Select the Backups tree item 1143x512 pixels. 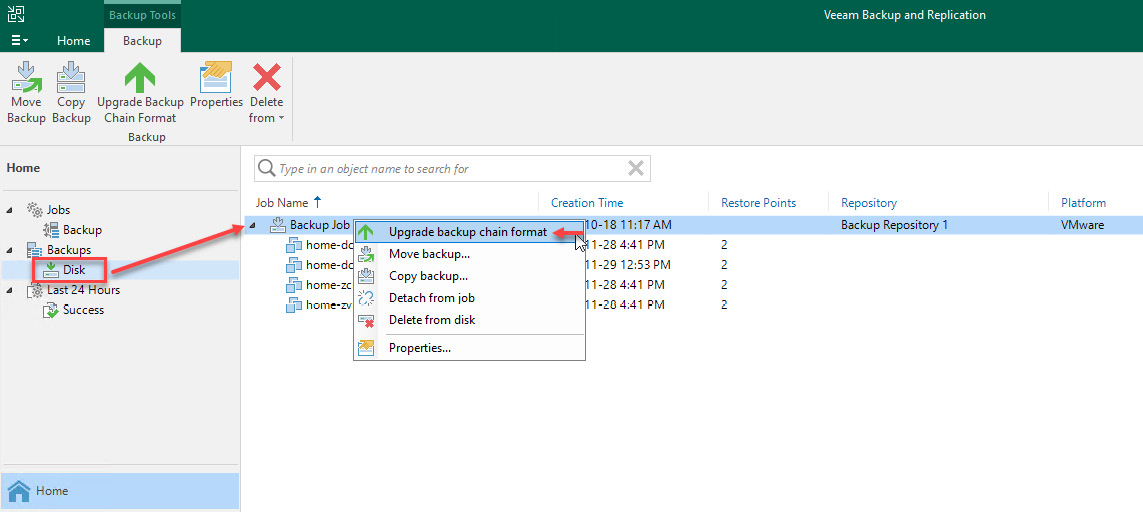(69, 250)
